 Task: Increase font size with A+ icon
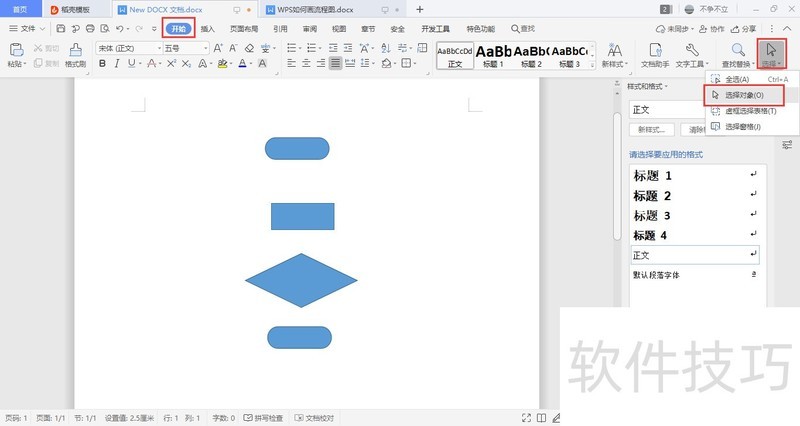pos(218,48)
